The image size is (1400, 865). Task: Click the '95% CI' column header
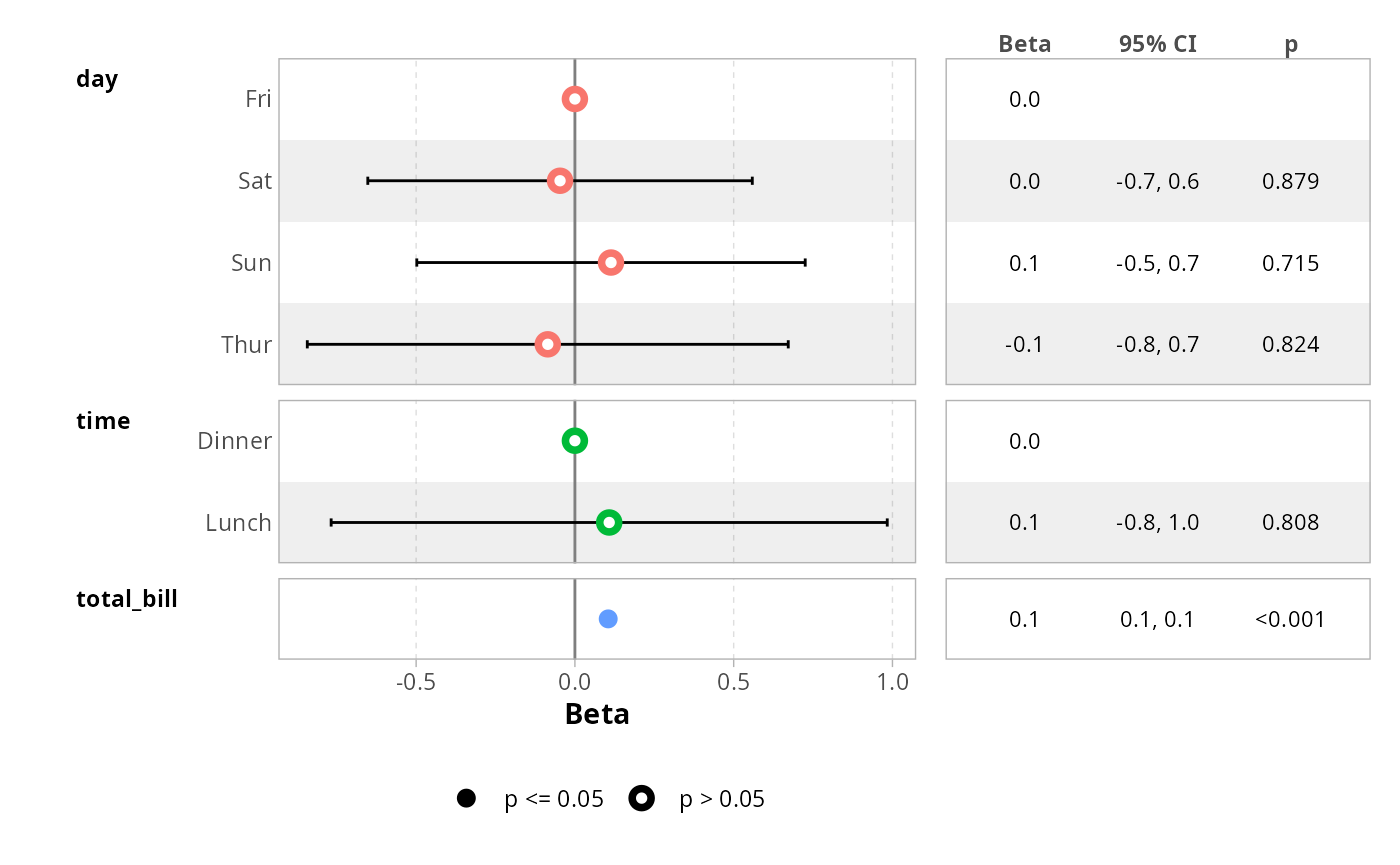(x=1158, y=44)
